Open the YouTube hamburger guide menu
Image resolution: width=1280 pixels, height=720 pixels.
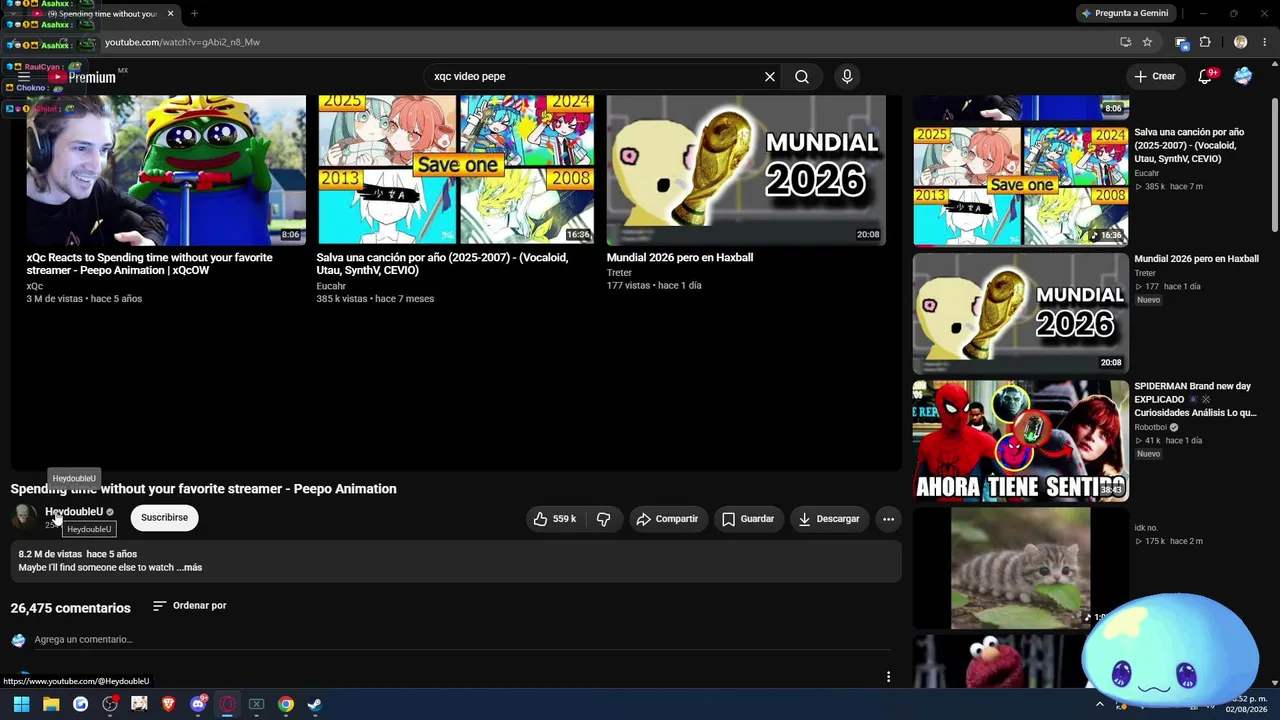pos(24,77)
